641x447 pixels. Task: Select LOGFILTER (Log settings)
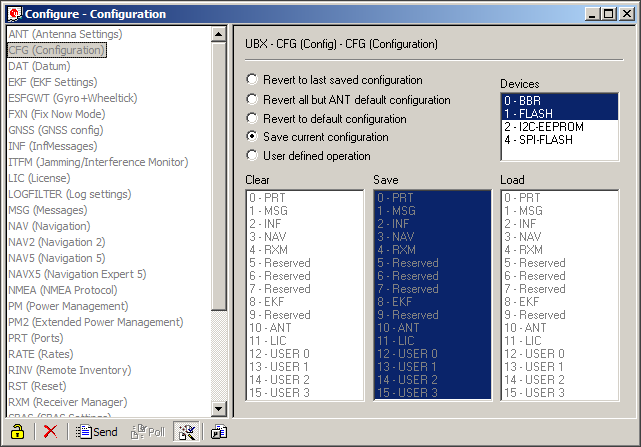tap(69, 194)
